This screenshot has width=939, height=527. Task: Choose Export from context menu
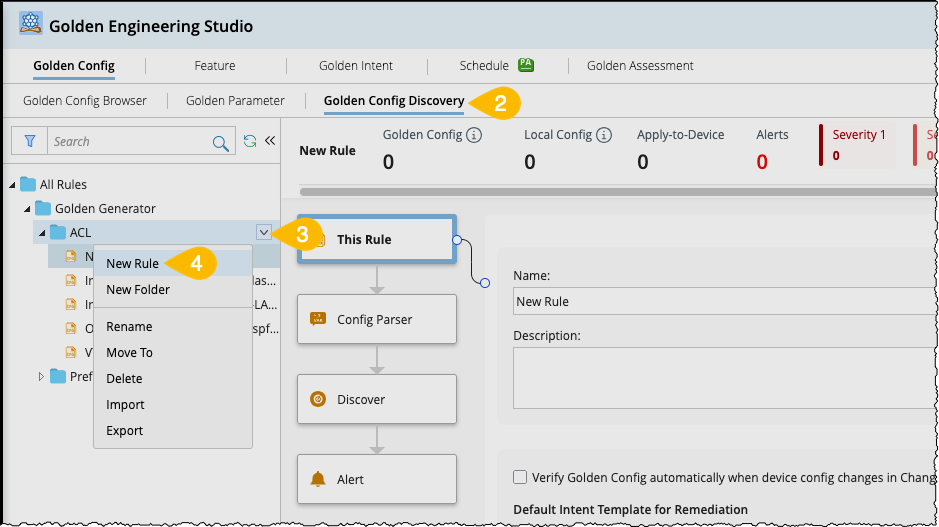point(125,431)
